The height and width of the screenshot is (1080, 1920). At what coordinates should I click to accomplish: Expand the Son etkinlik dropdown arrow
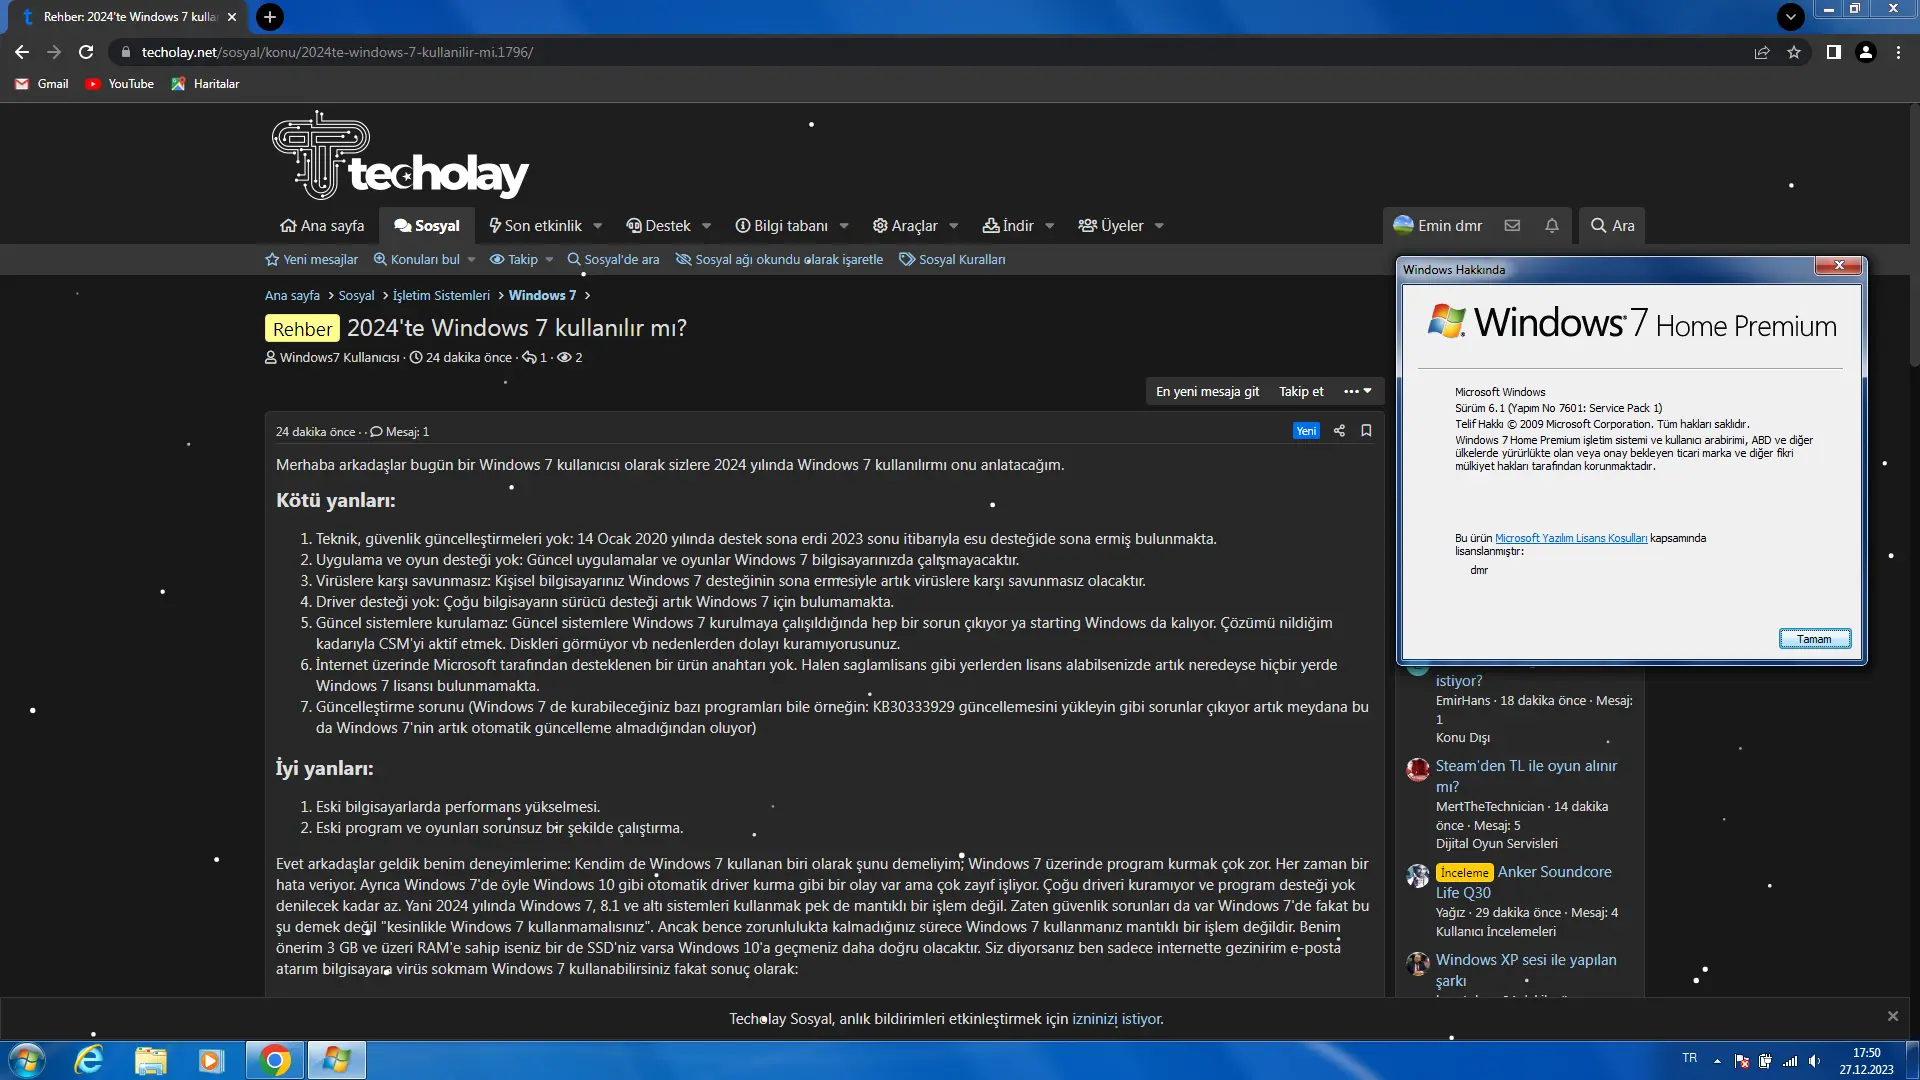tap(598, 226)
